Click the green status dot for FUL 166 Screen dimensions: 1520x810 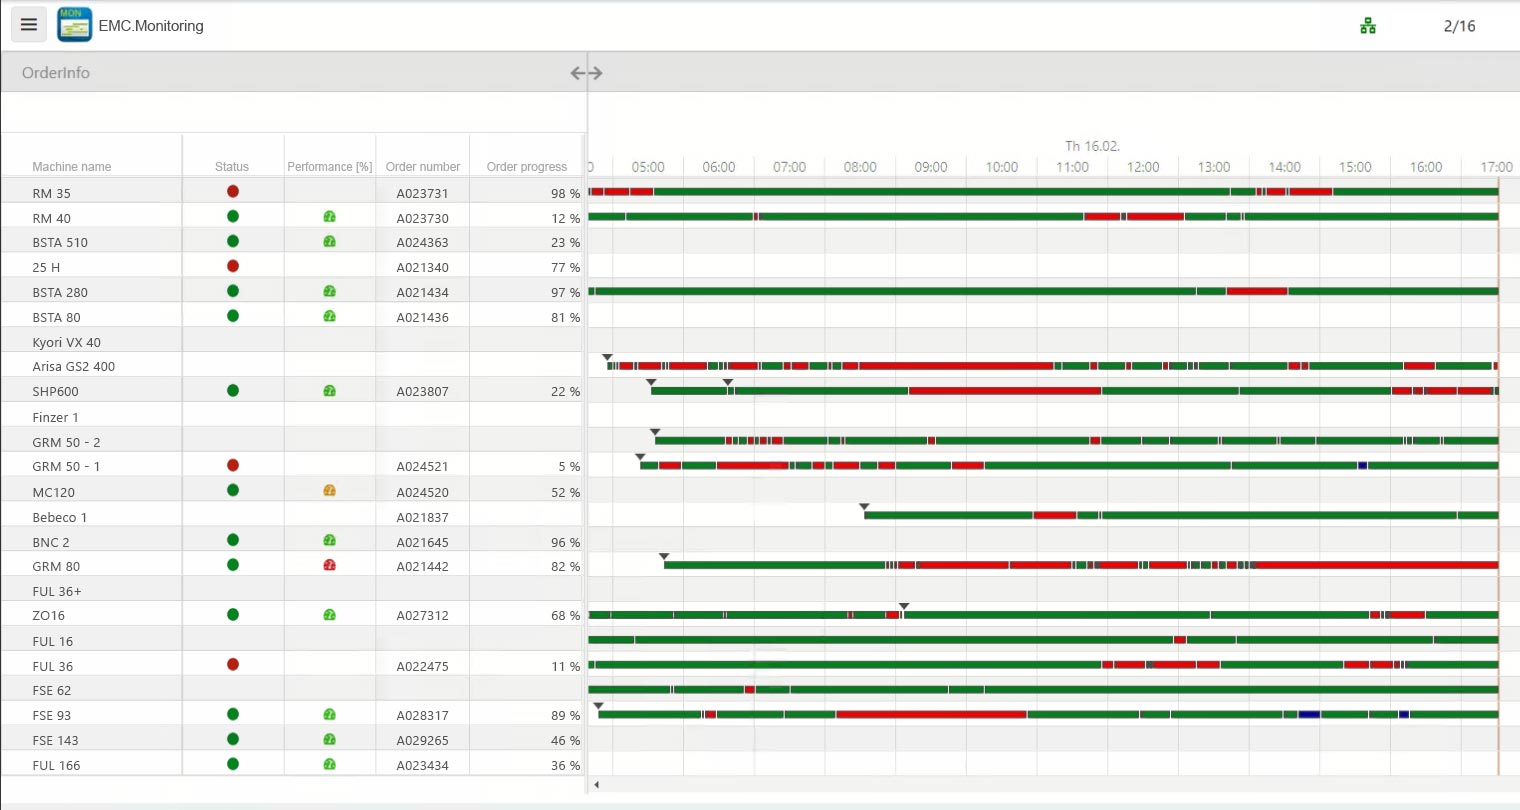click(x=233, y=764)
